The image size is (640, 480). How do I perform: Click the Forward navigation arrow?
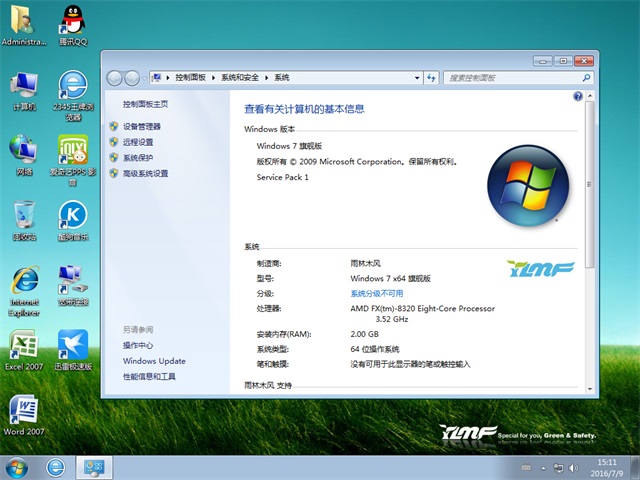point(132,78)
